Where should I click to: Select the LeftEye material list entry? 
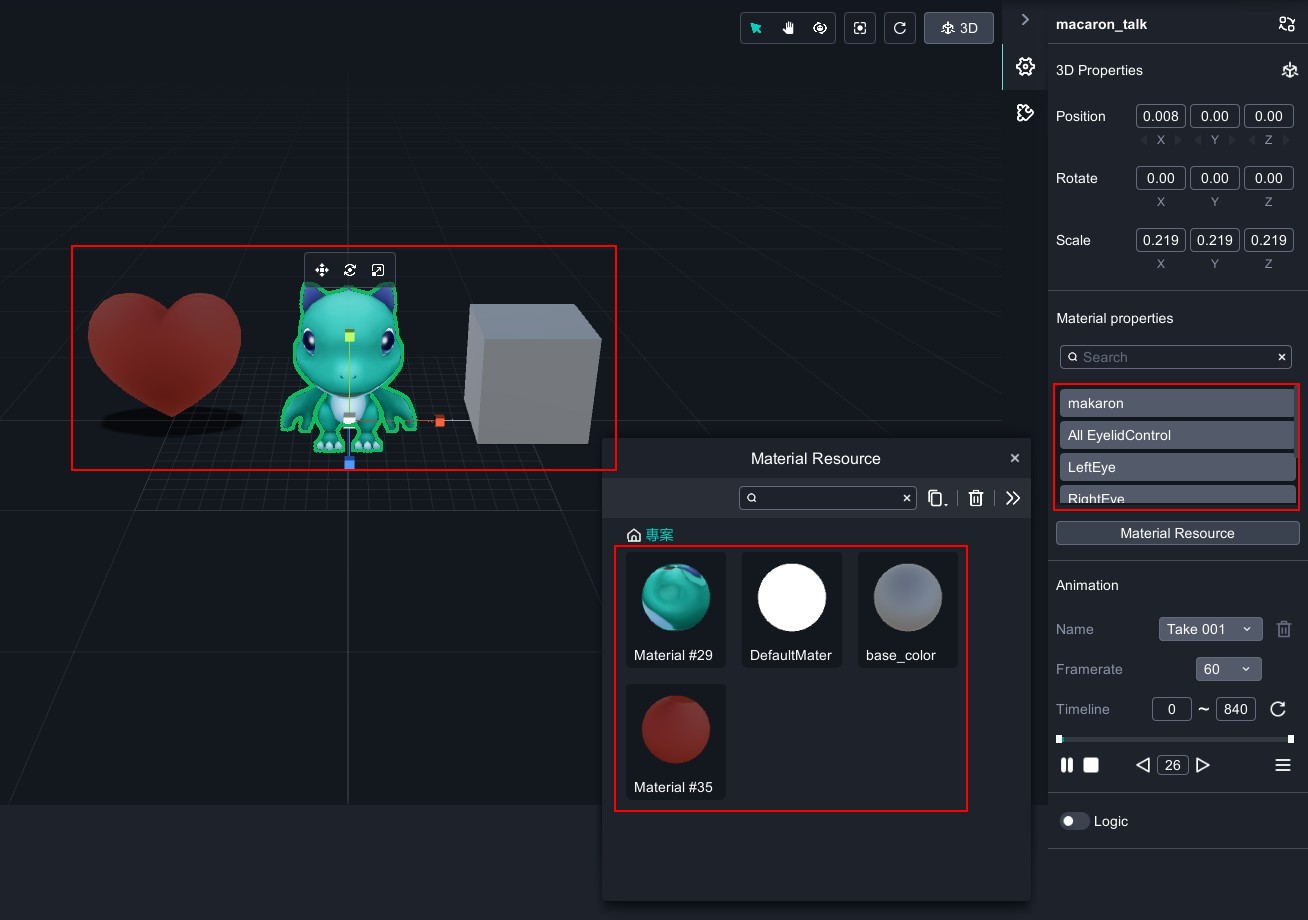(x=1176, y=467)
